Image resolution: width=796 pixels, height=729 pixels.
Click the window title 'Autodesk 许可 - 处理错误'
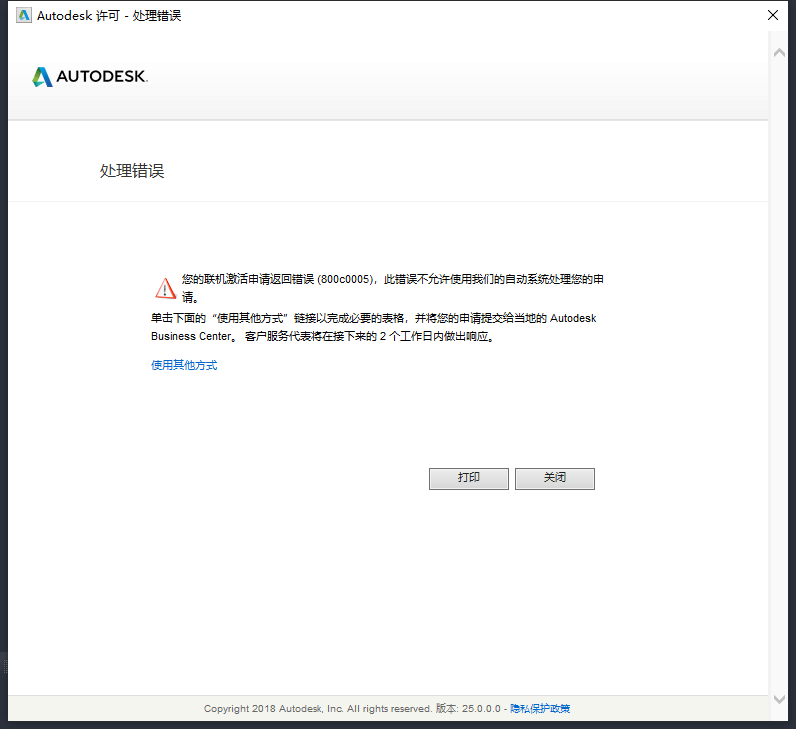pos(109,15)
